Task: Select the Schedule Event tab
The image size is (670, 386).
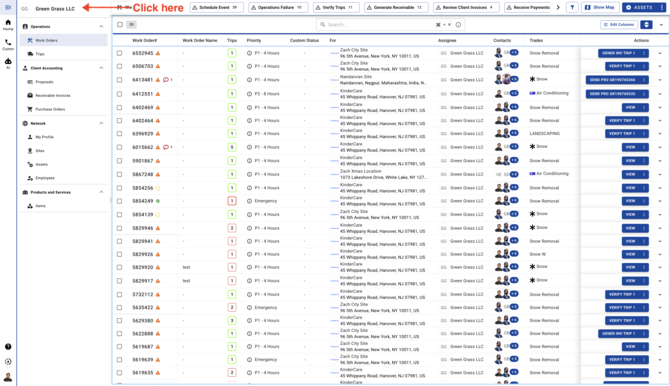Action: tap(217, 7)
